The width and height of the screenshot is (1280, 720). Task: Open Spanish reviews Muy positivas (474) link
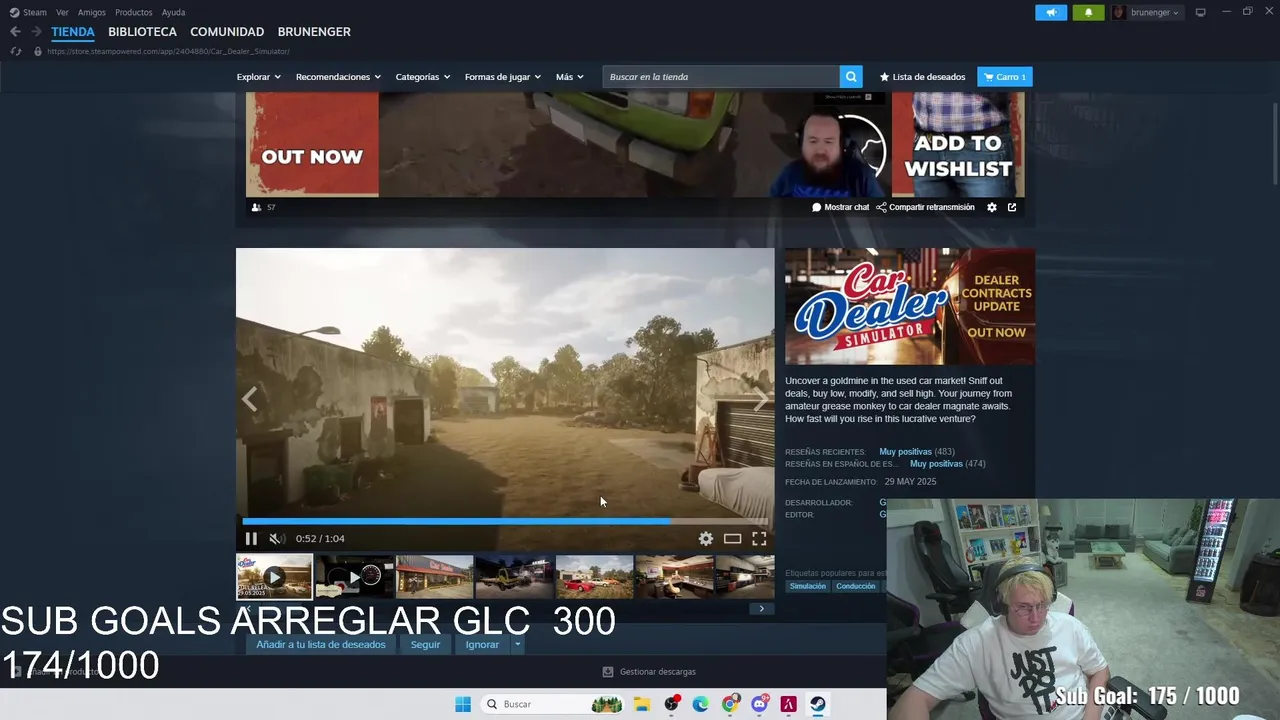947,464
